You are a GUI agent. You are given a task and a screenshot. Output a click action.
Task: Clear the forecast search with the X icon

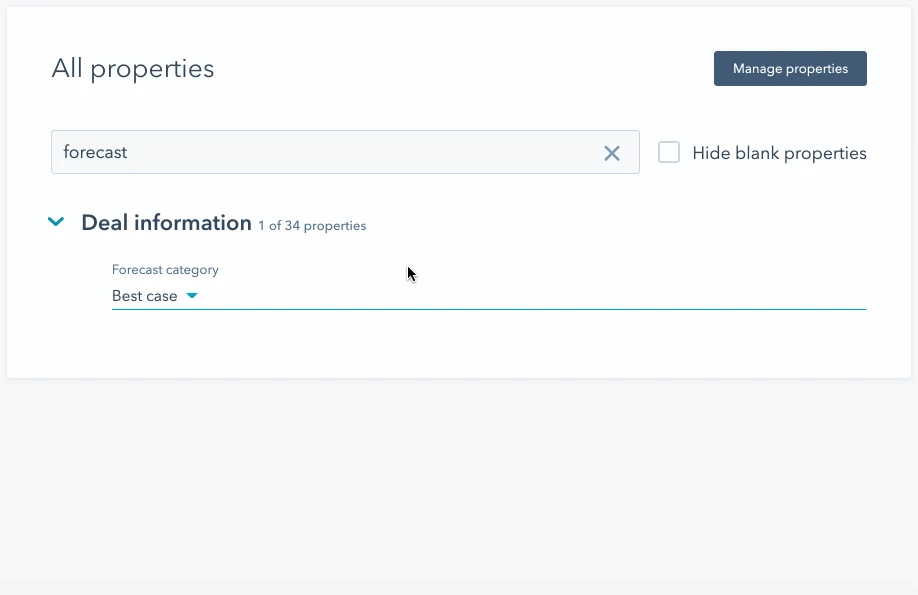coord(612,153)
